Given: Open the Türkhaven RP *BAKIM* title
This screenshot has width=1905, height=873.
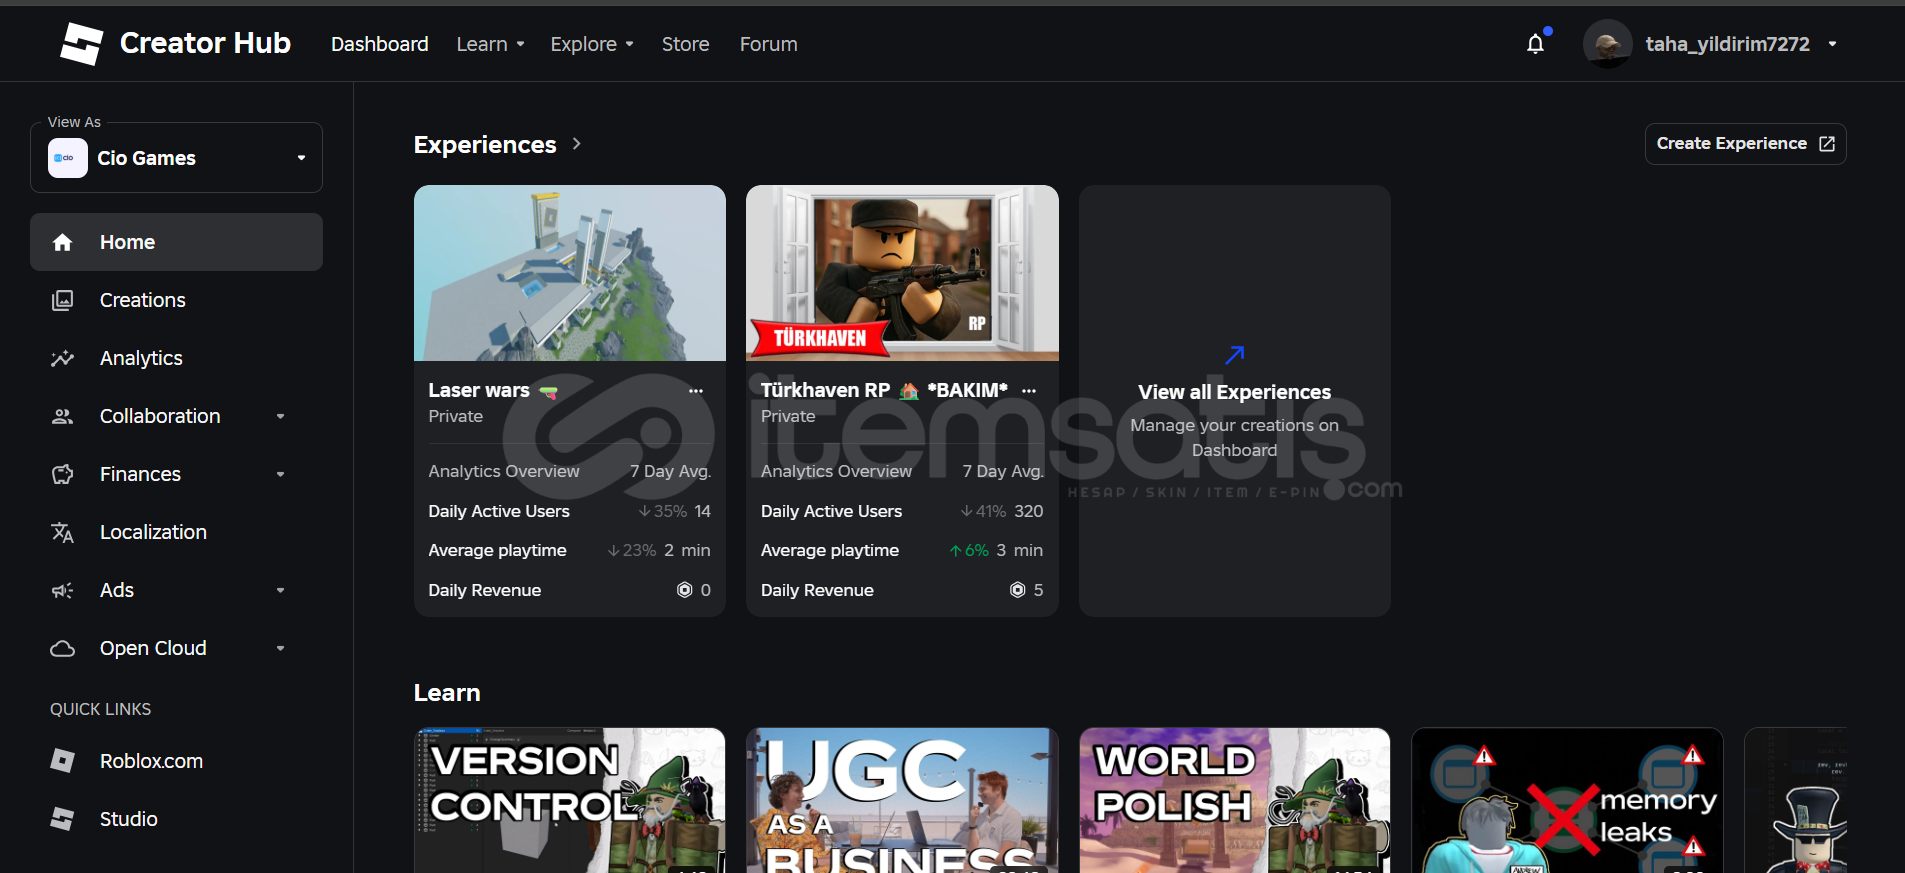Looking at the screenshot, I should [x=884, y=390].
